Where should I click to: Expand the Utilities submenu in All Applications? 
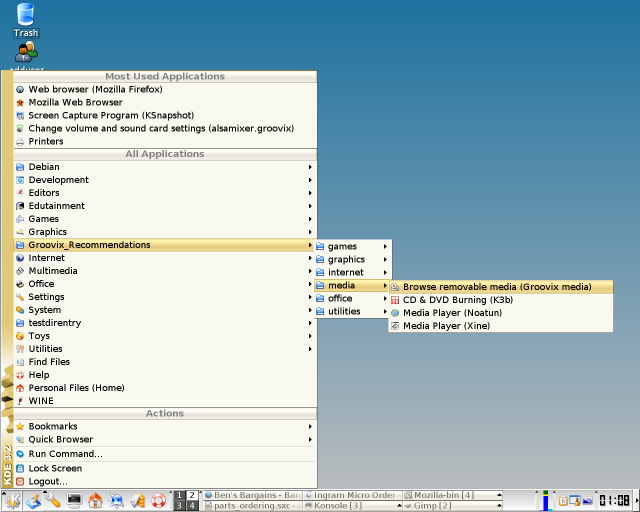[165, 349]
